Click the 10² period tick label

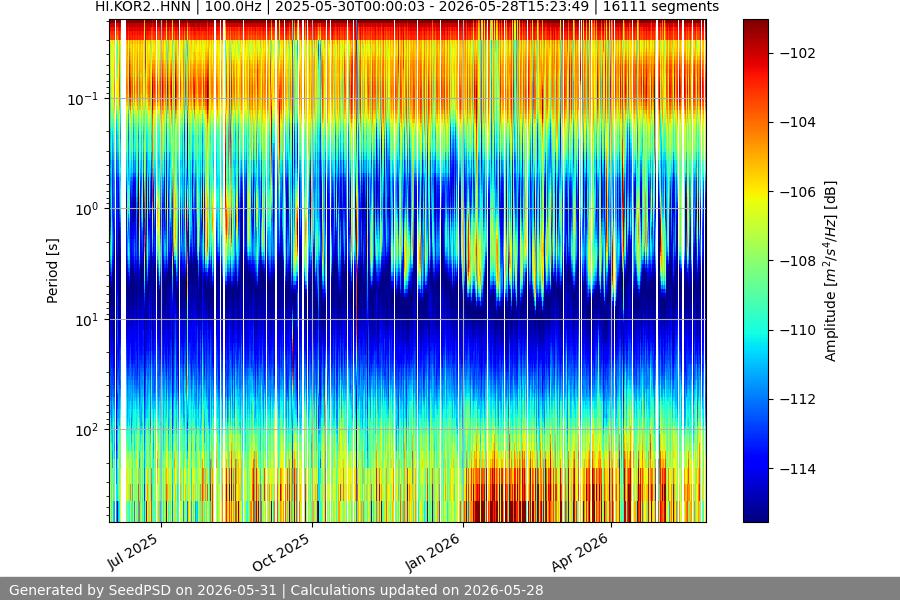tap(86, 430)
